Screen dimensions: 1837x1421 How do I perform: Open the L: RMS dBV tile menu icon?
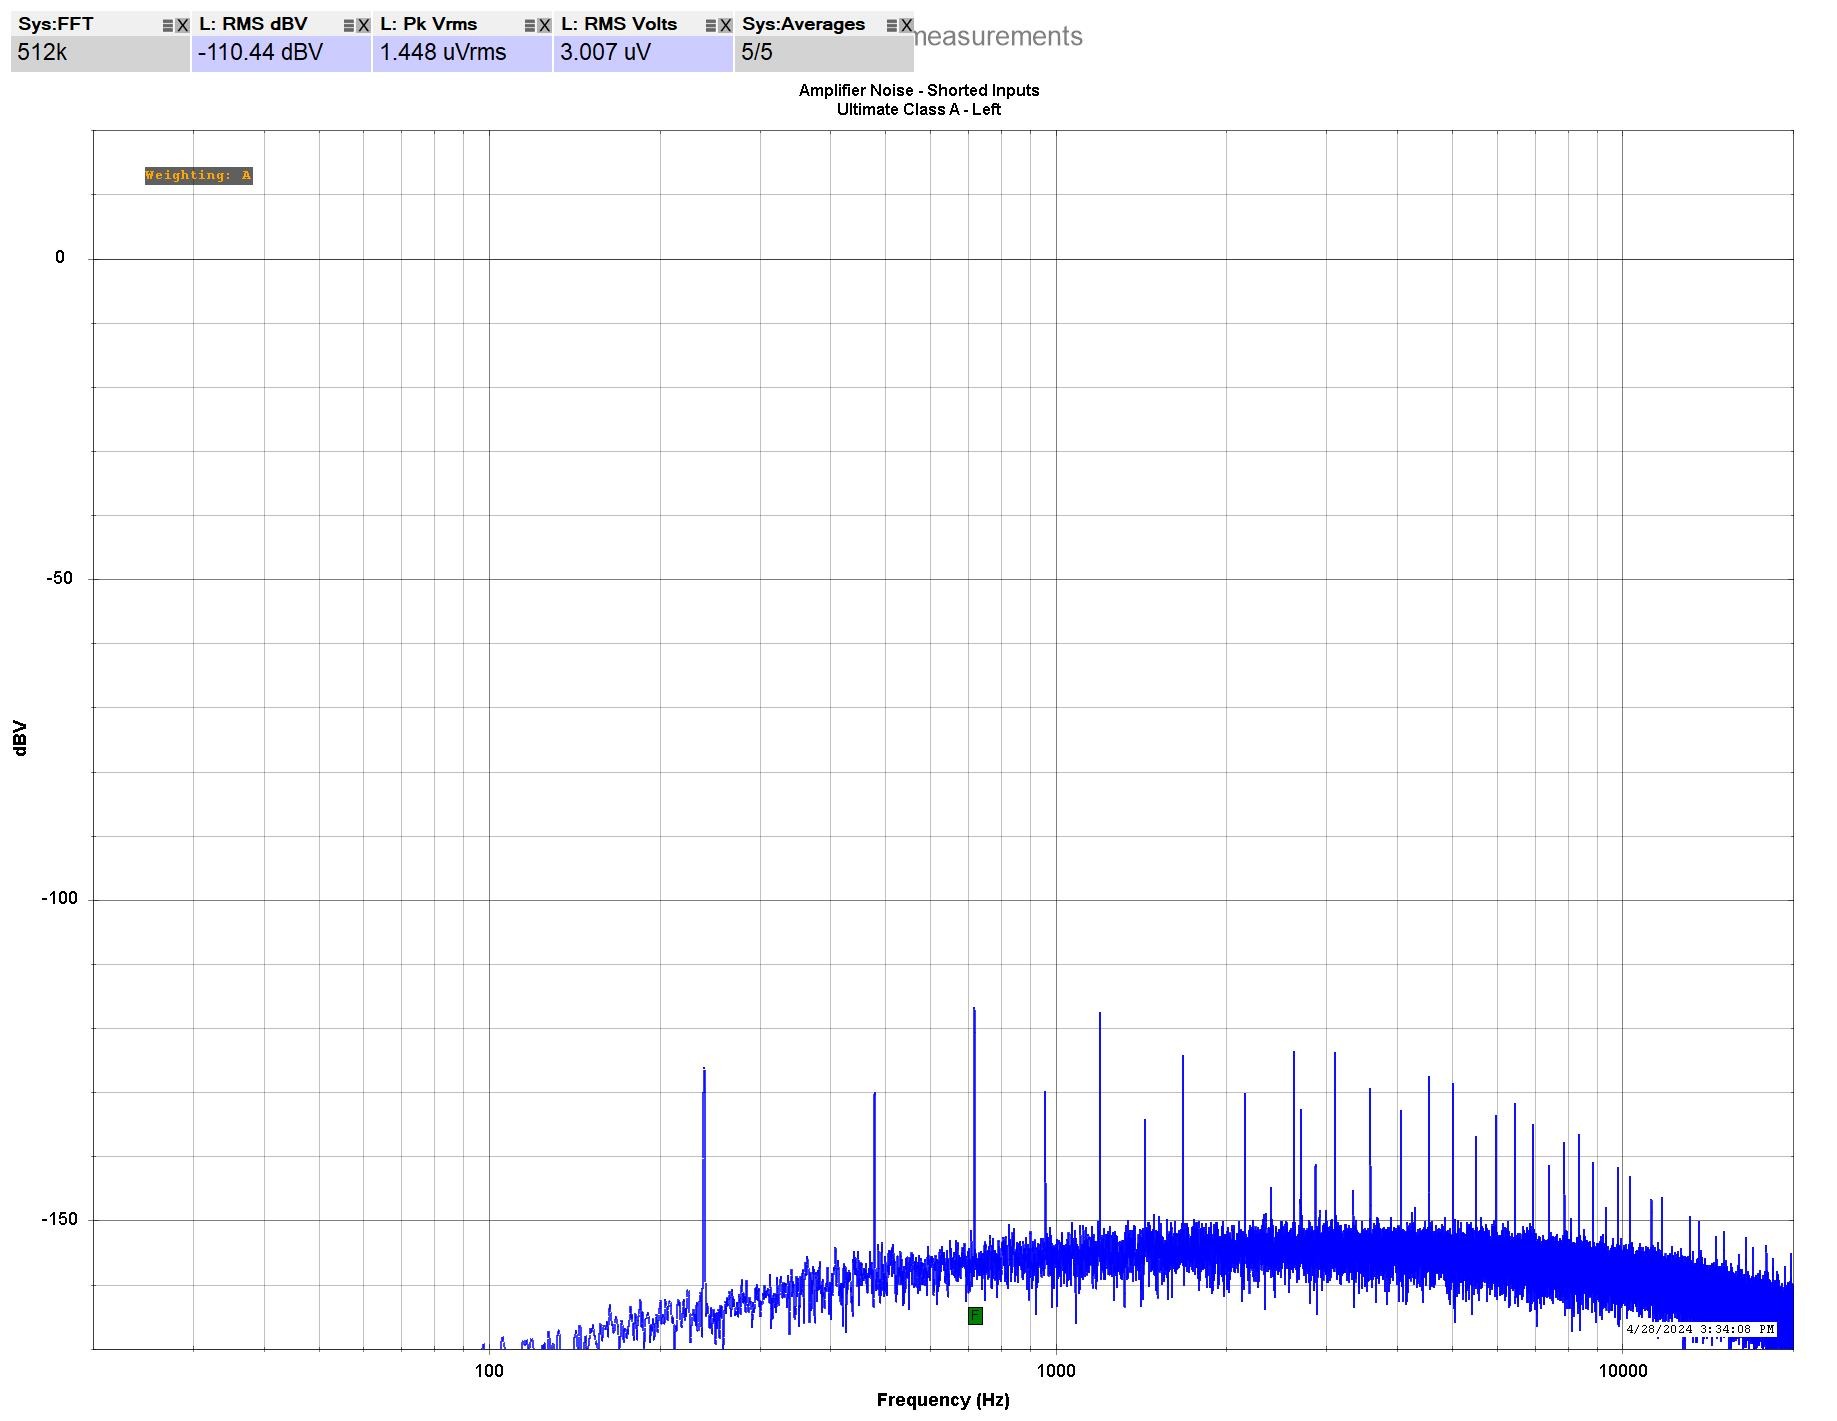click(x=349, y=26)
